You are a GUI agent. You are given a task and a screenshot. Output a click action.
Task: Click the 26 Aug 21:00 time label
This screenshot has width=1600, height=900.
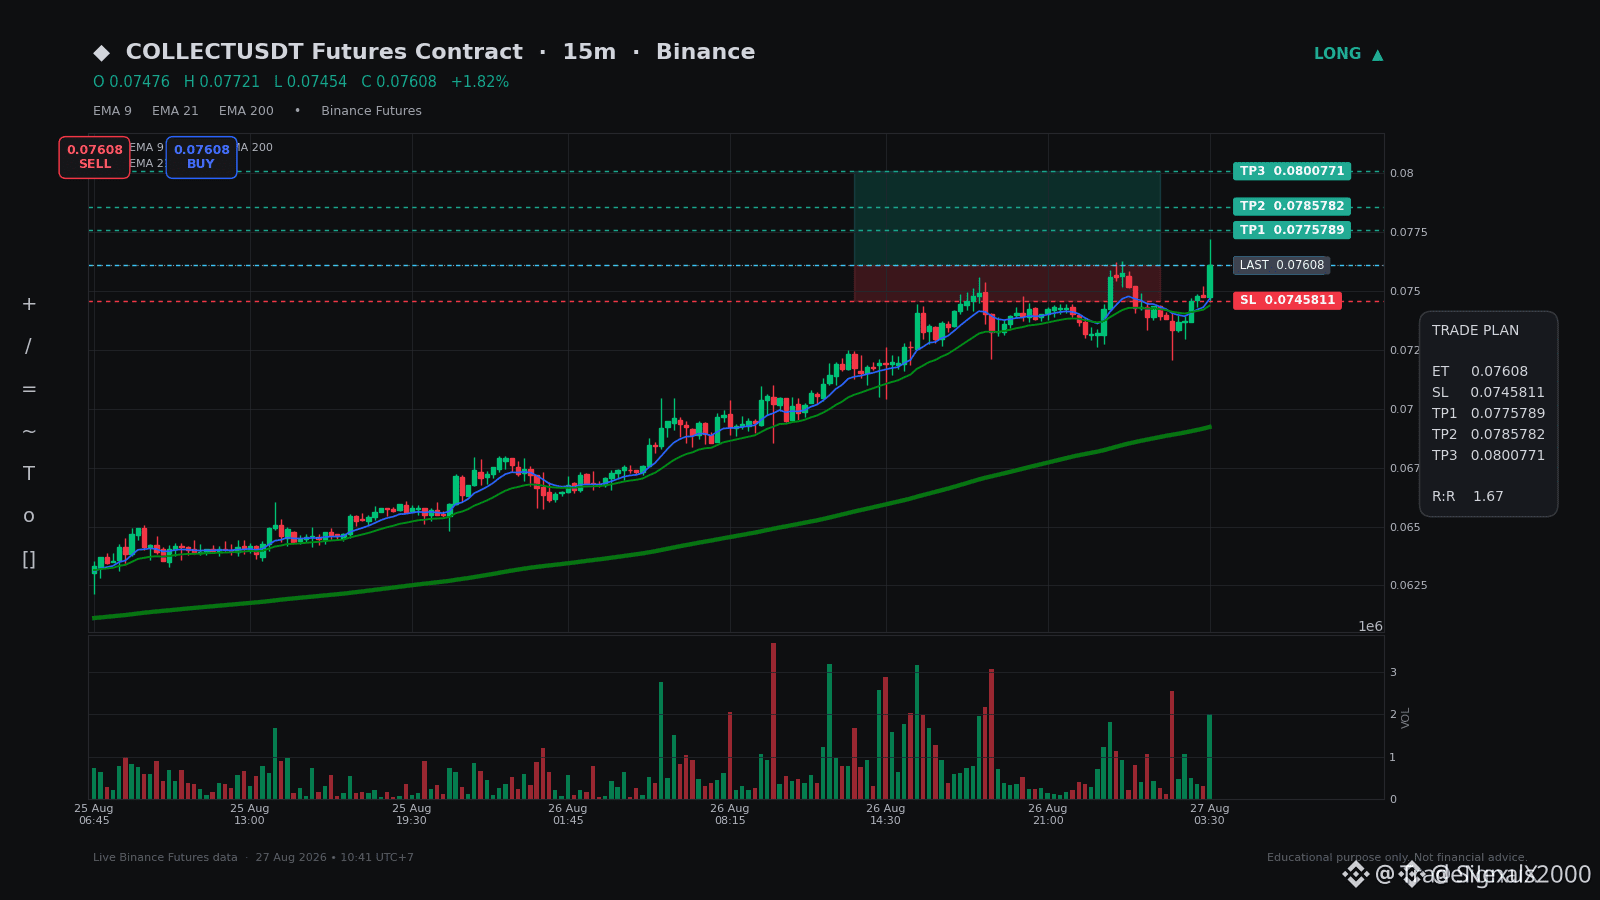tap(1048, 815)
